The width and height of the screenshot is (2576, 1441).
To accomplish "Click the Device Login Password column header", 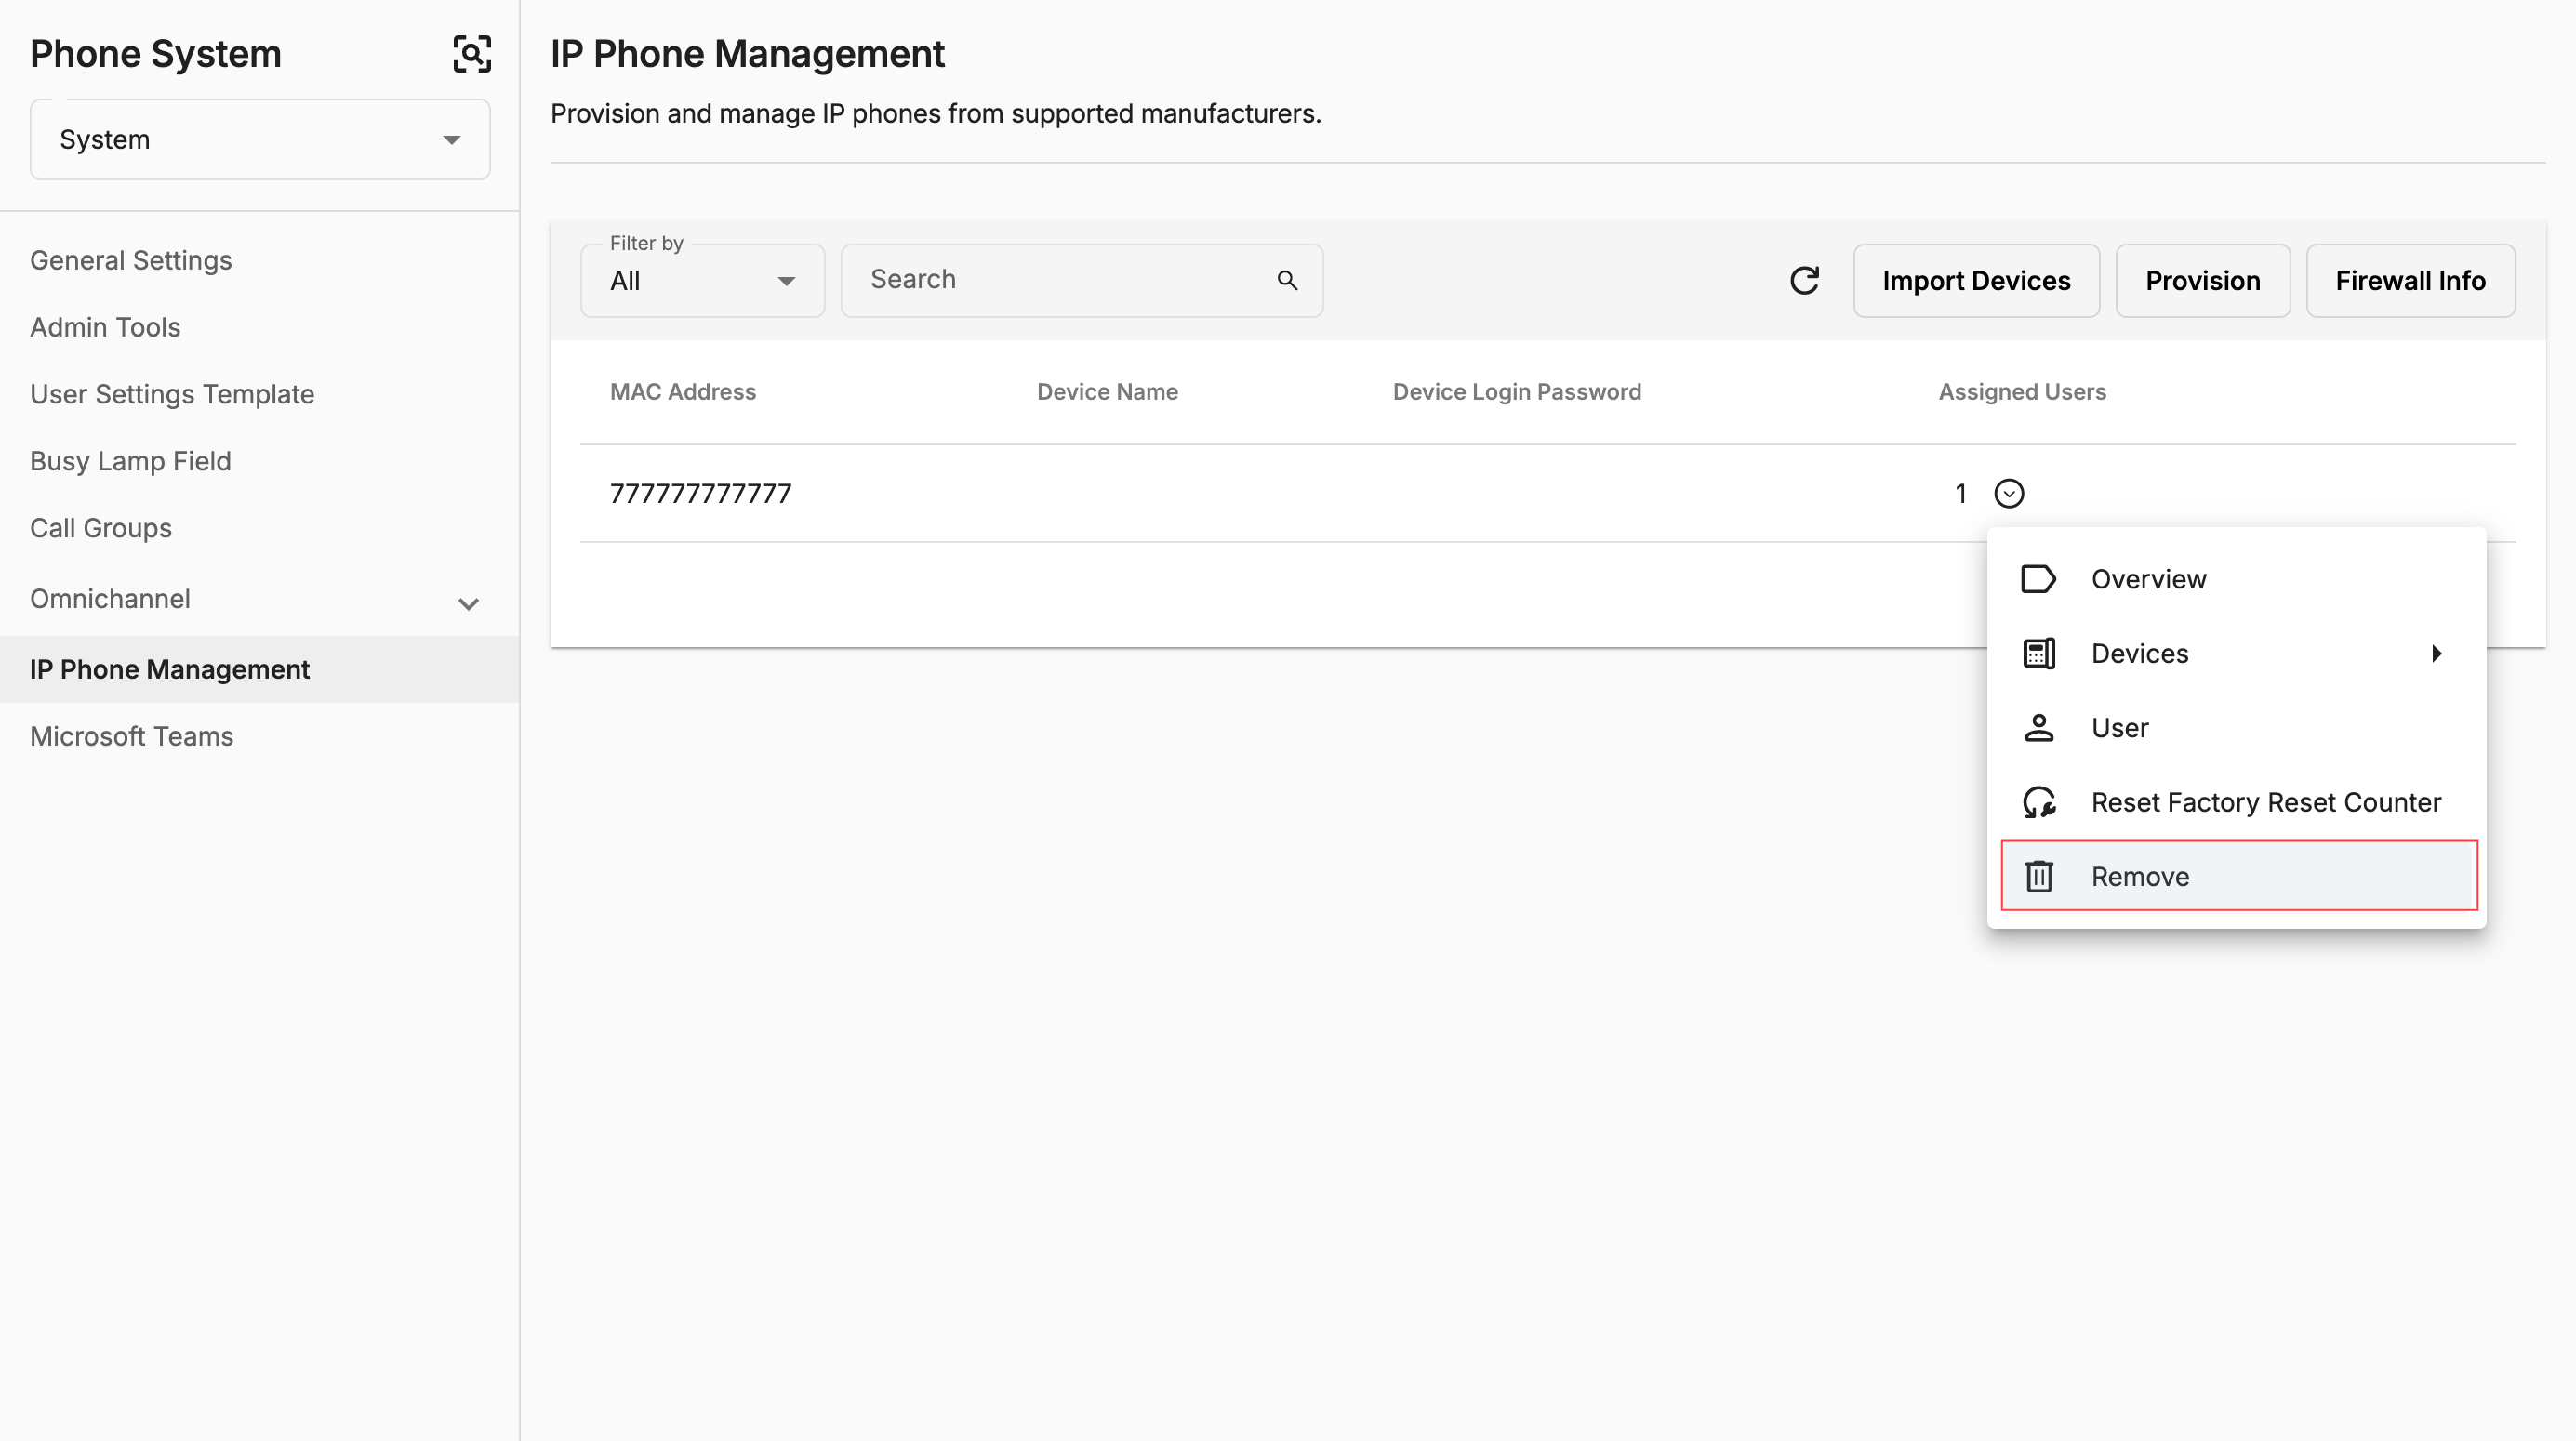I will coord(1517,392).
